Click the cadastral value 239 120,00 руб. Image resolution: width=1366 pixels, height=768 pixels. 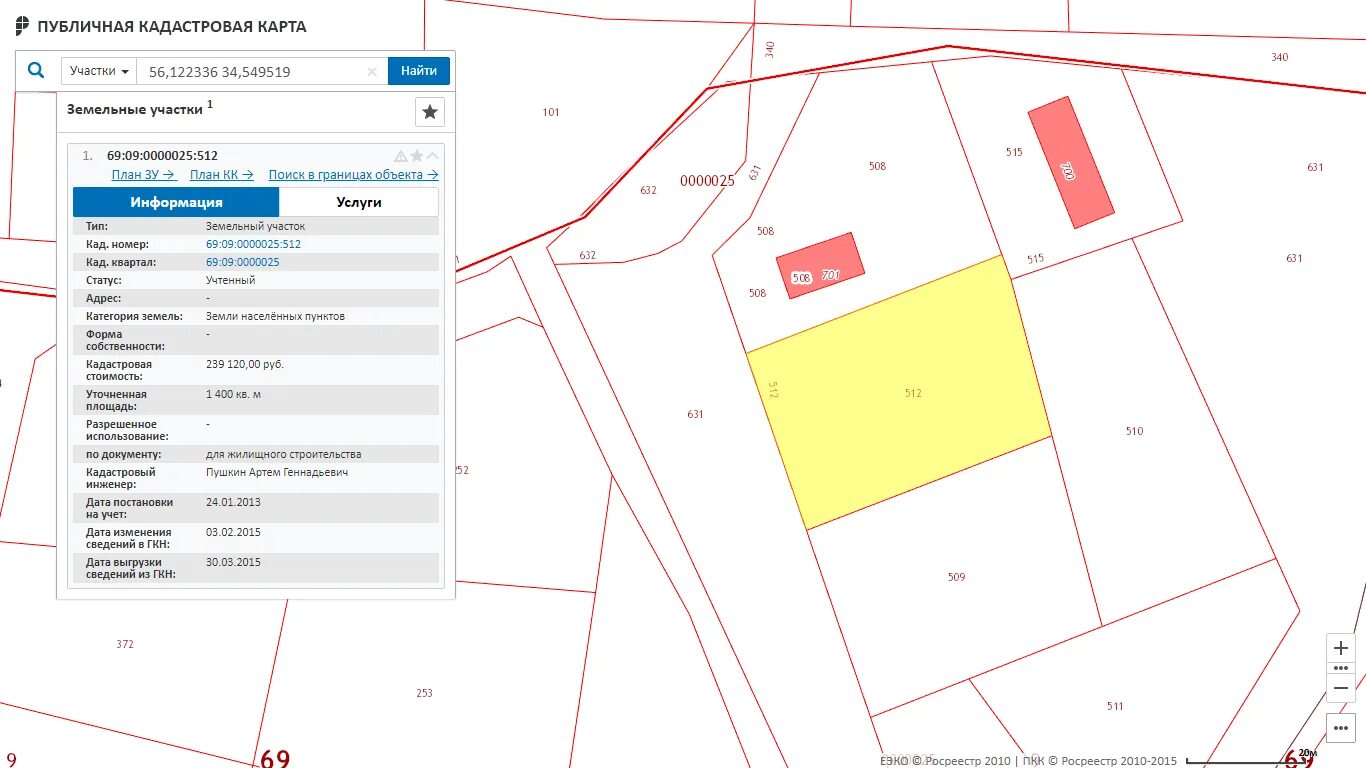pyautogui.click(x=245, y=364)
